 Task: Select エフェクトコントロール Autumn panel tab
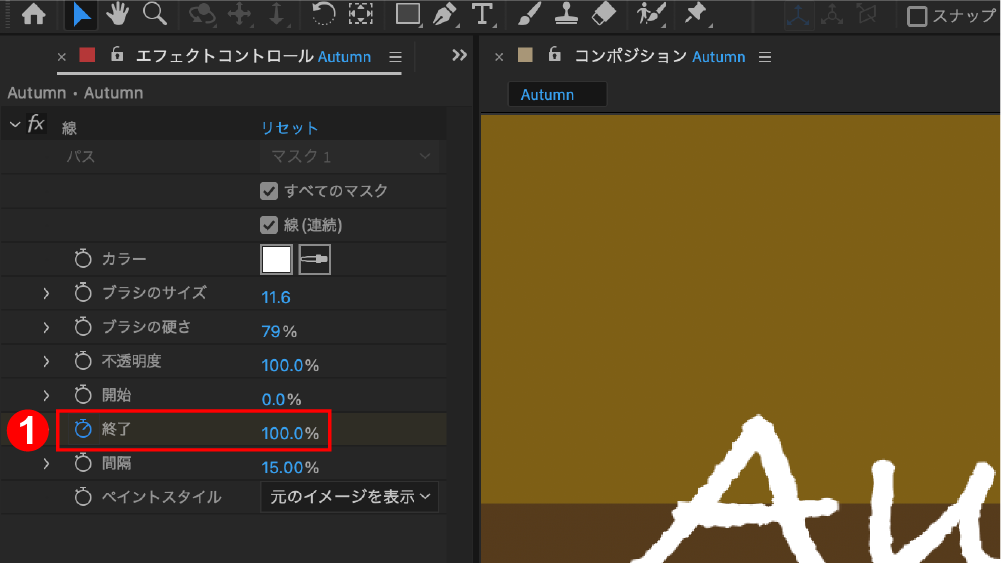point(253,56)
